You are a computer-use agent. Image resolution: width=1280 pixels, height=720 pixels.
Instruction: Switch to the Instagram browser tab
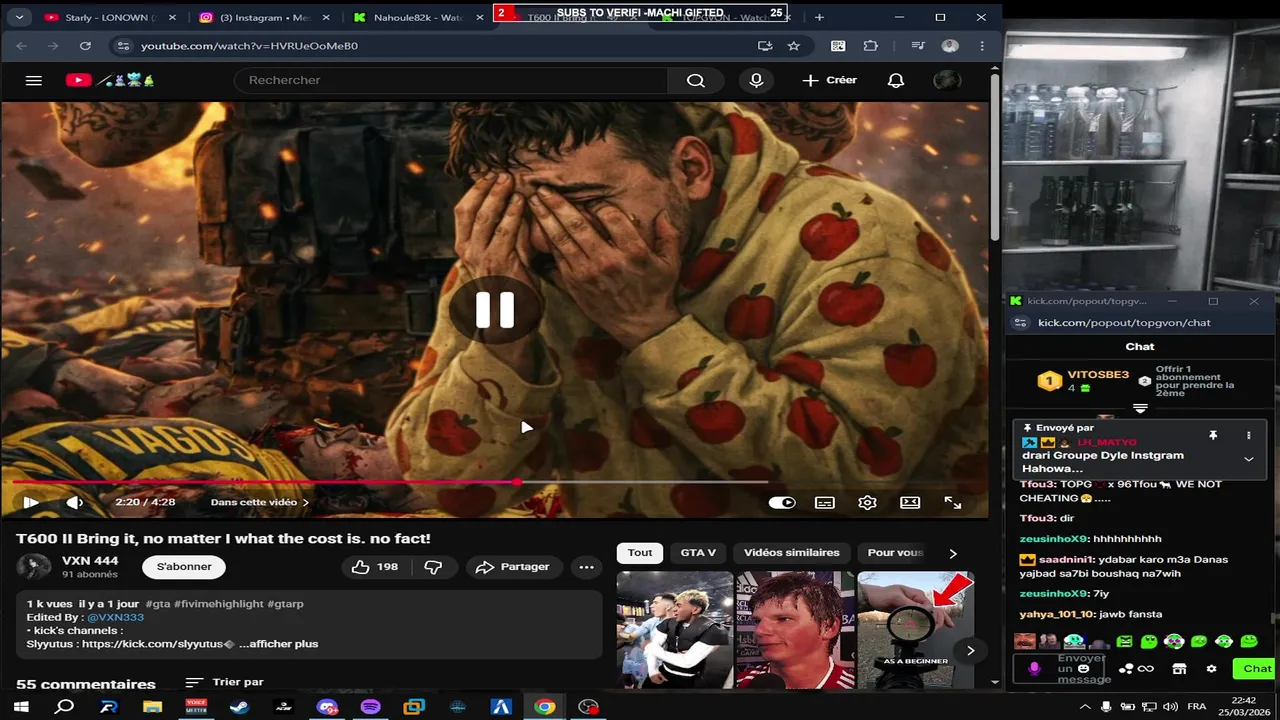[x=264, y=17]
